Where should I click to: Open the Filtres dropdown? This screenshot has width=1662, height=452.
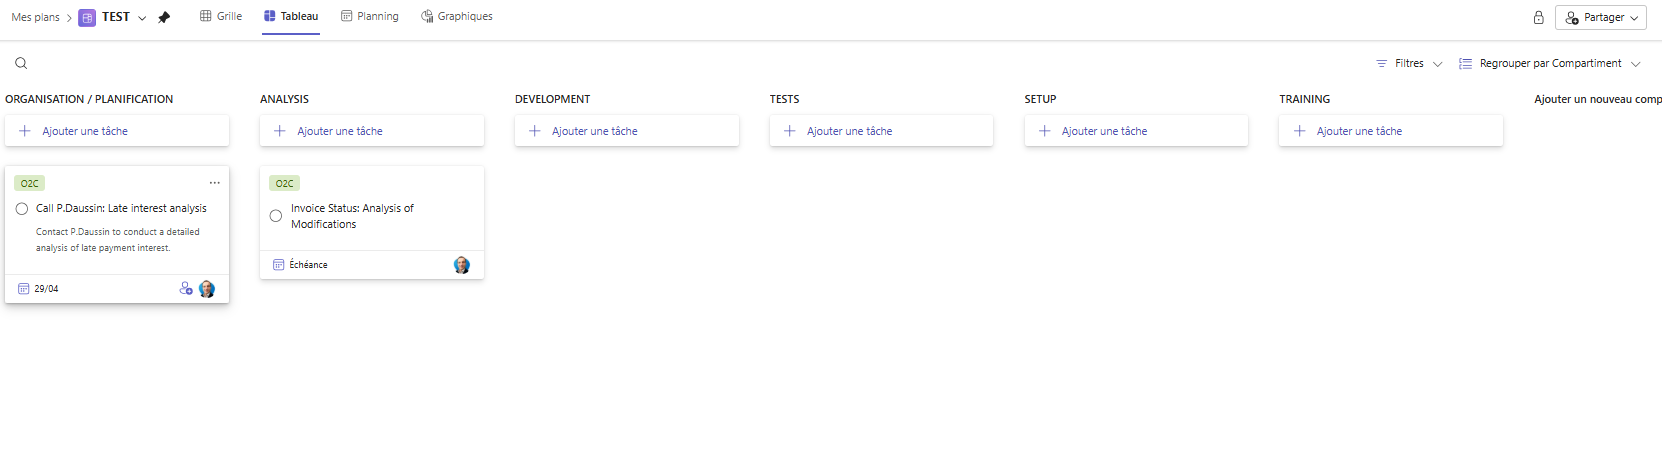coord(1409,63)
